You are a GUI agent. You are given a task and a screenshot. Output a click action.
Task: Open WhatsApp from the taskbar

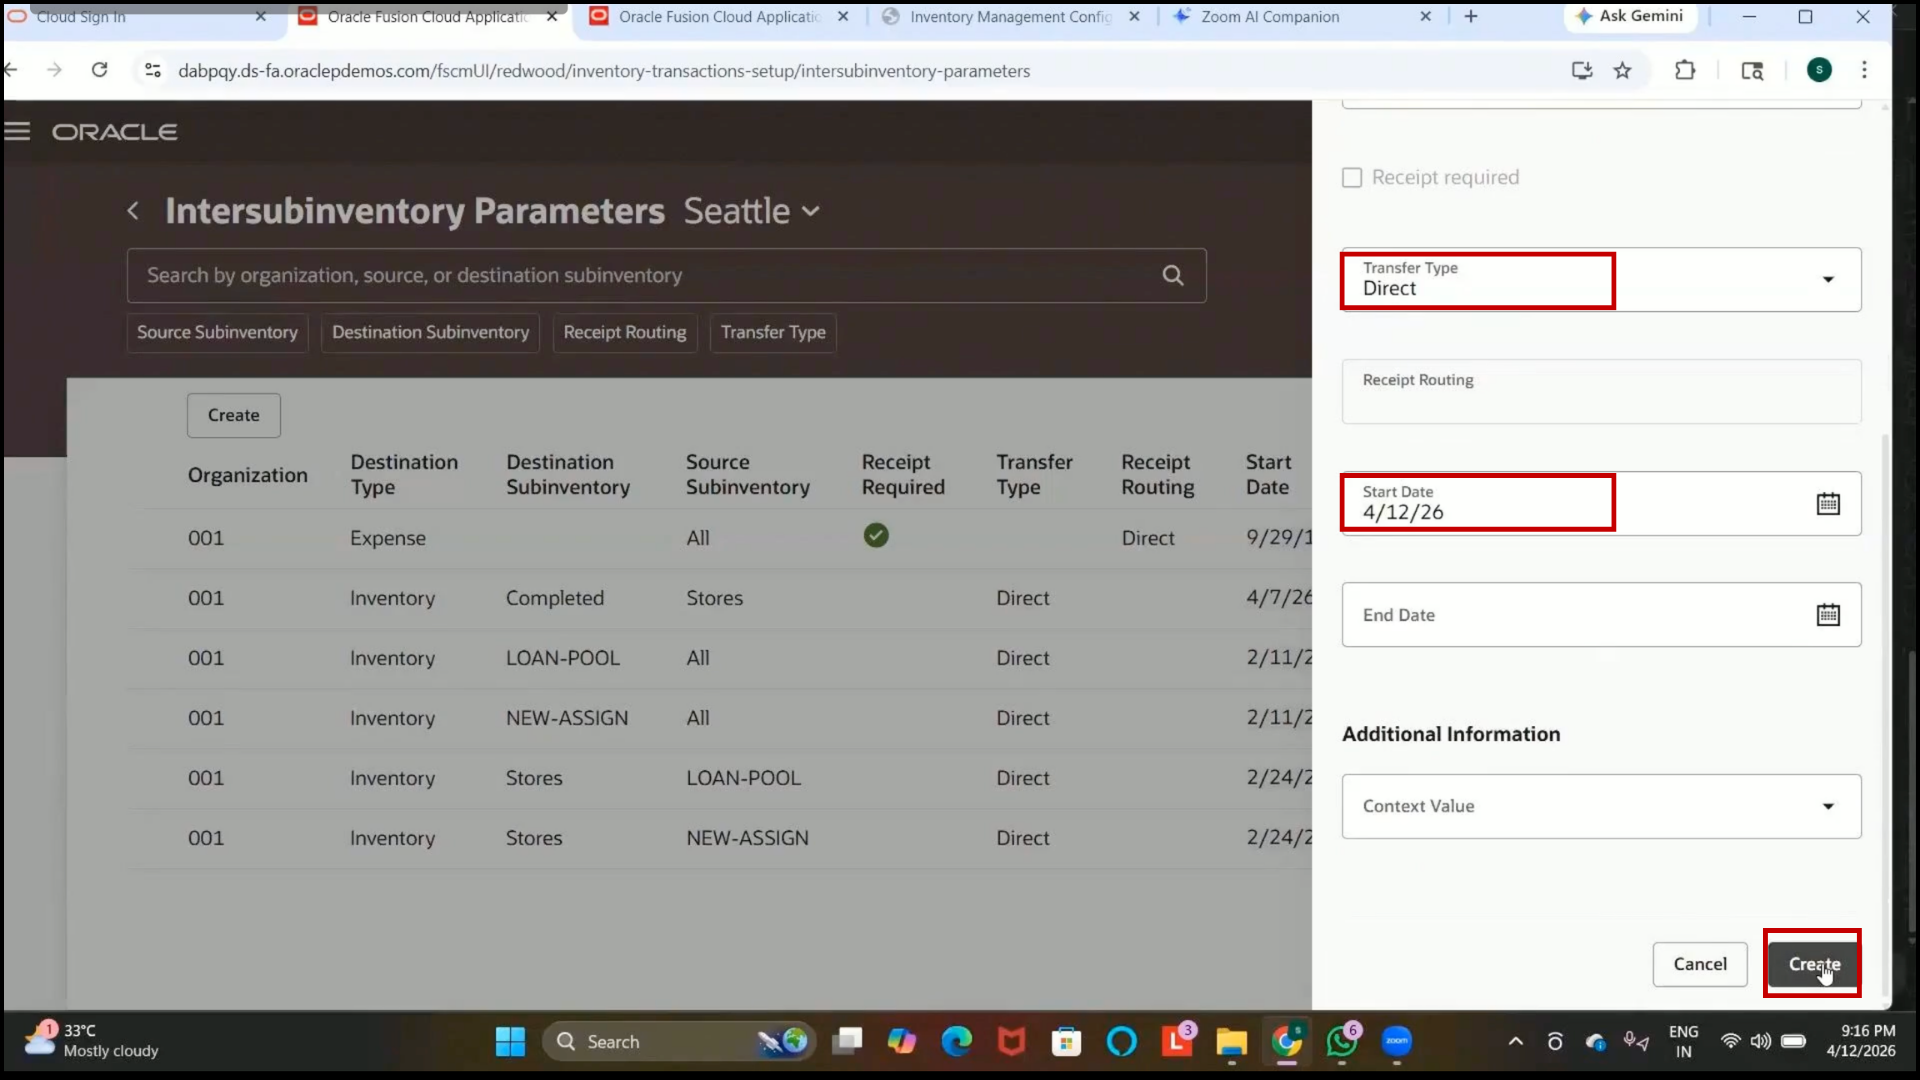(1342, 1042)
